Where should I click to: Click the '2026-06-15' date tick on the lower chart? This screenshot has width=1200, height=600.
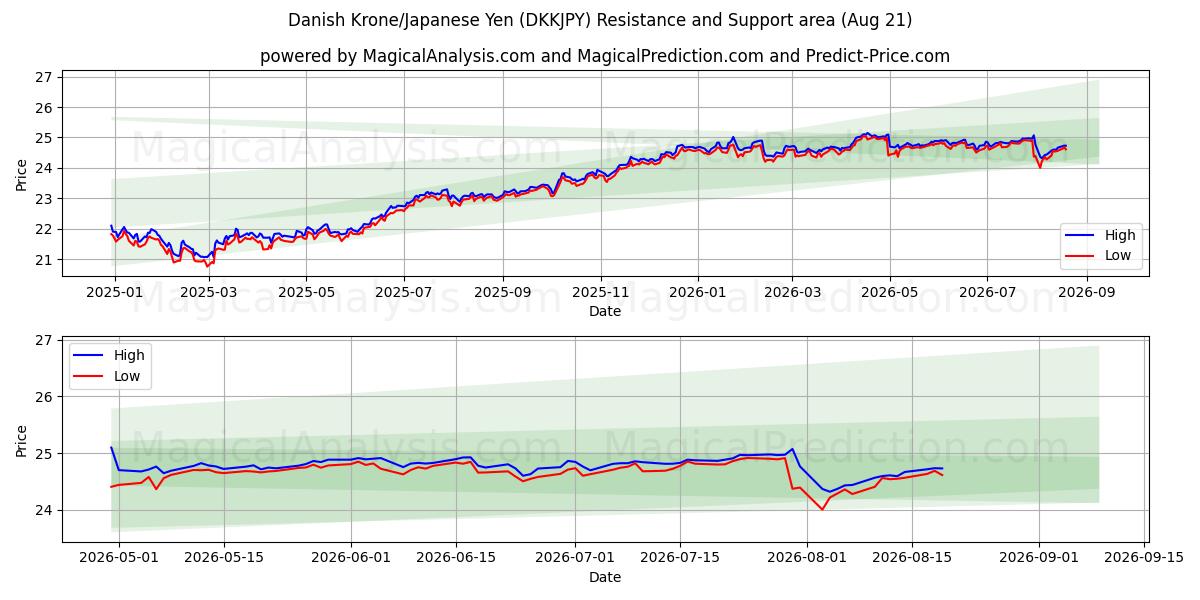tap(456, 558)
